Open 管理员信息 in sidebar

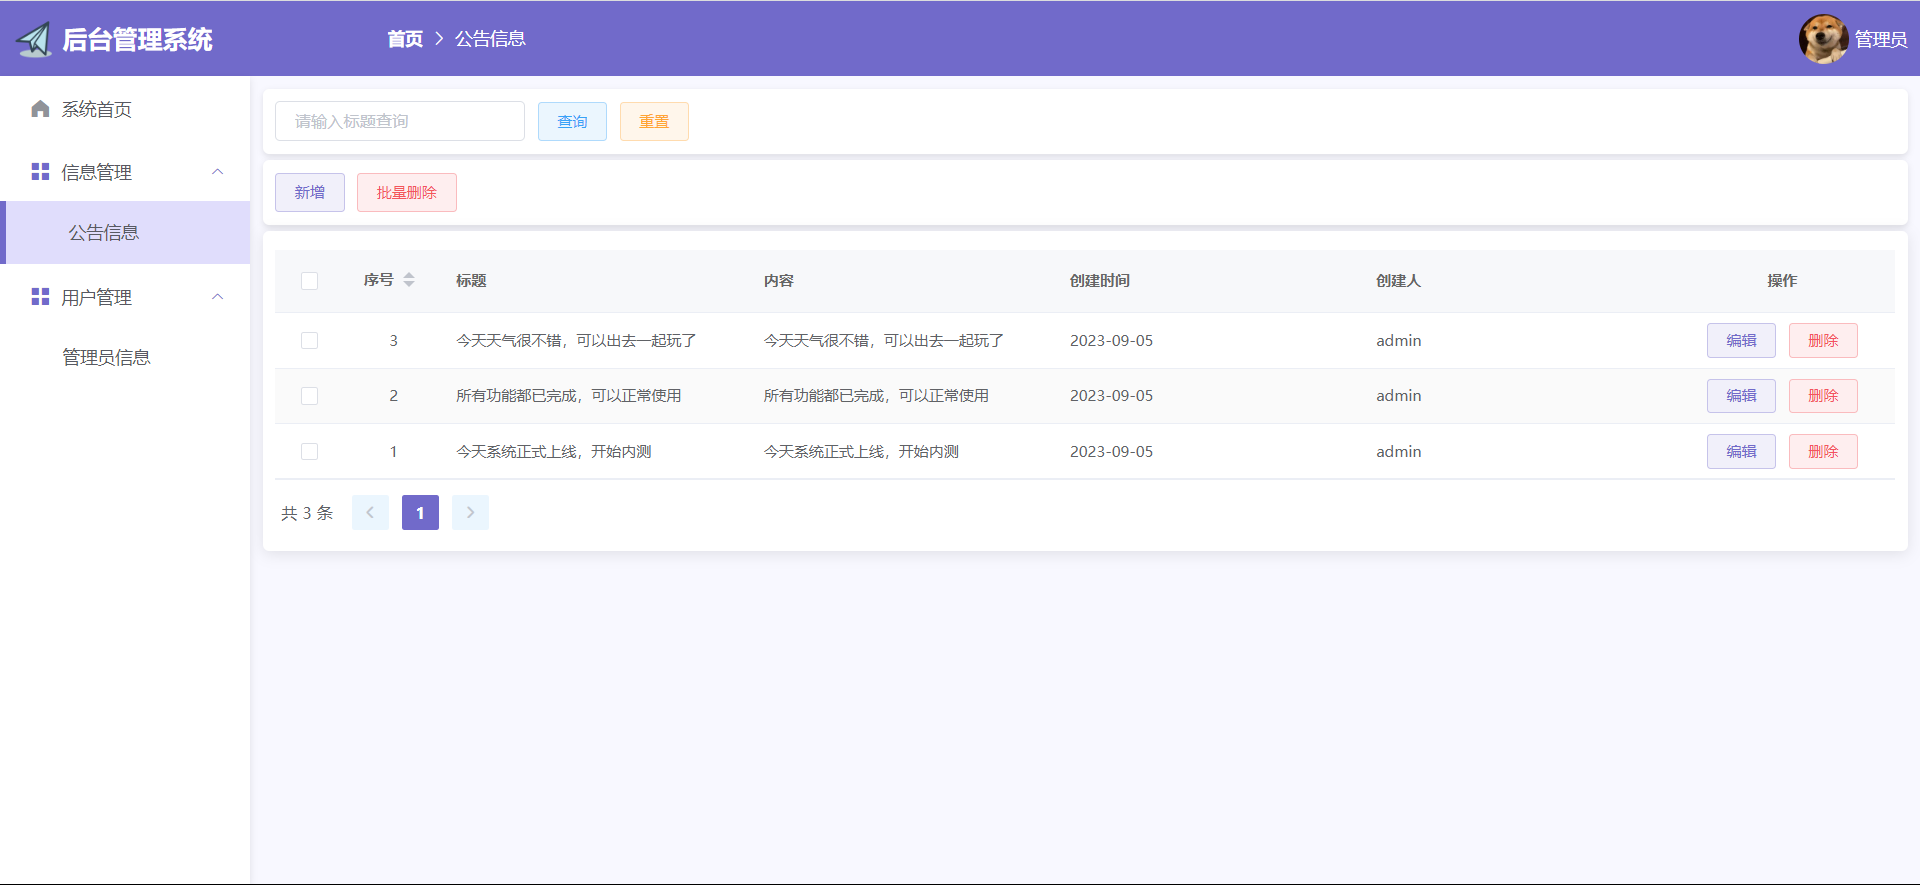(106, 358)
